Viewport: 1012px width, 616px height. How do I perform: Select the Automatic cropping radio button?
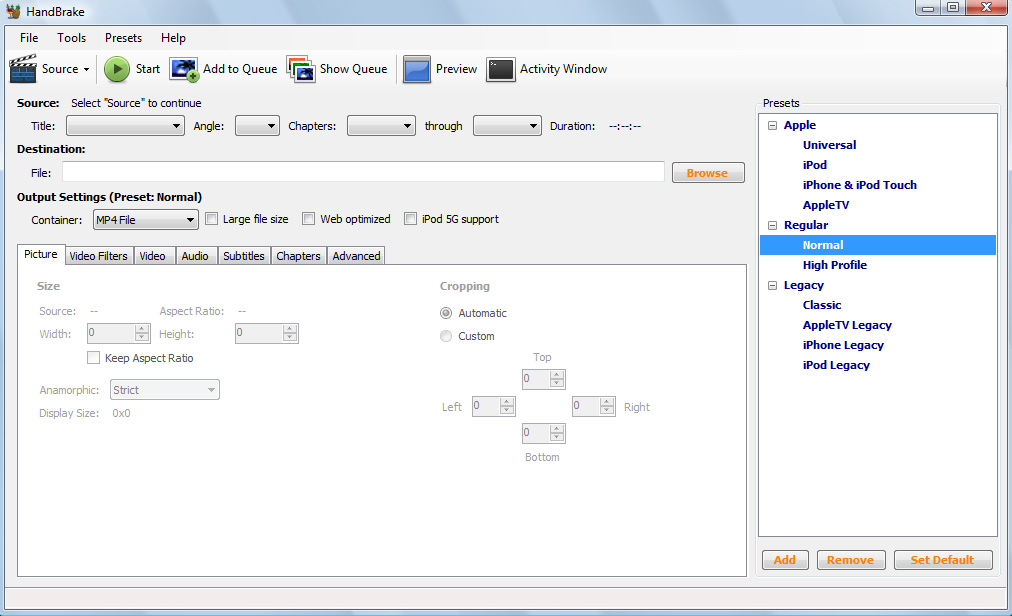[x=446, y=313]
